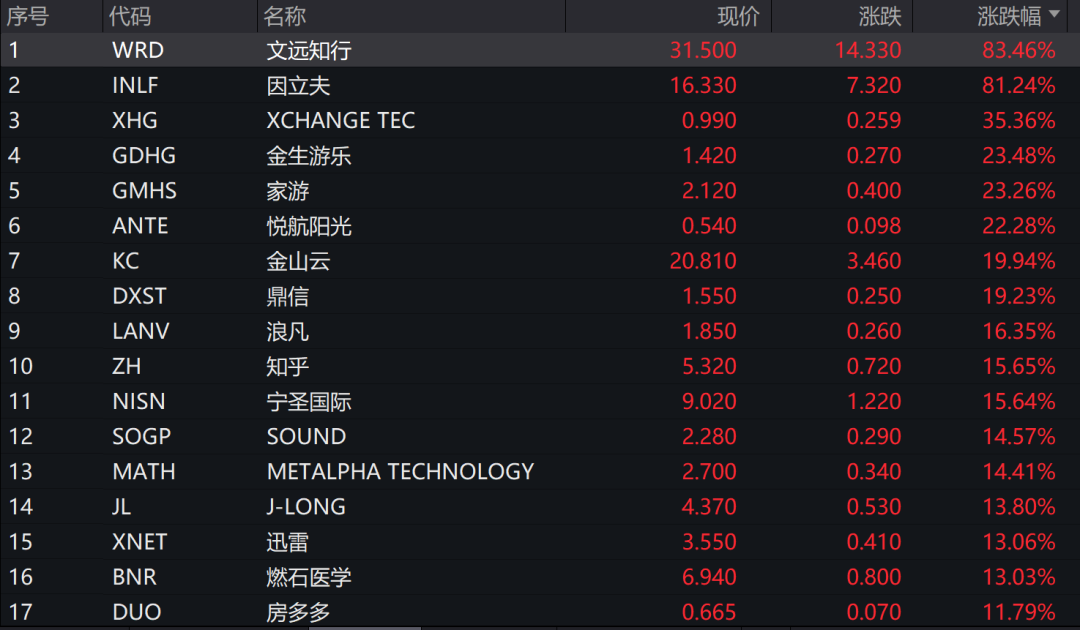
Task: Sort by the 涨跌幅 descending arrow
Action: click(x=1054, y=14)
